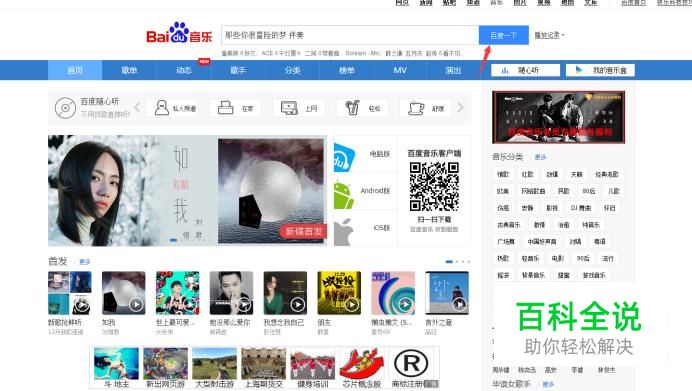Select the 网络歌曲 category tag

coord(533,191)
